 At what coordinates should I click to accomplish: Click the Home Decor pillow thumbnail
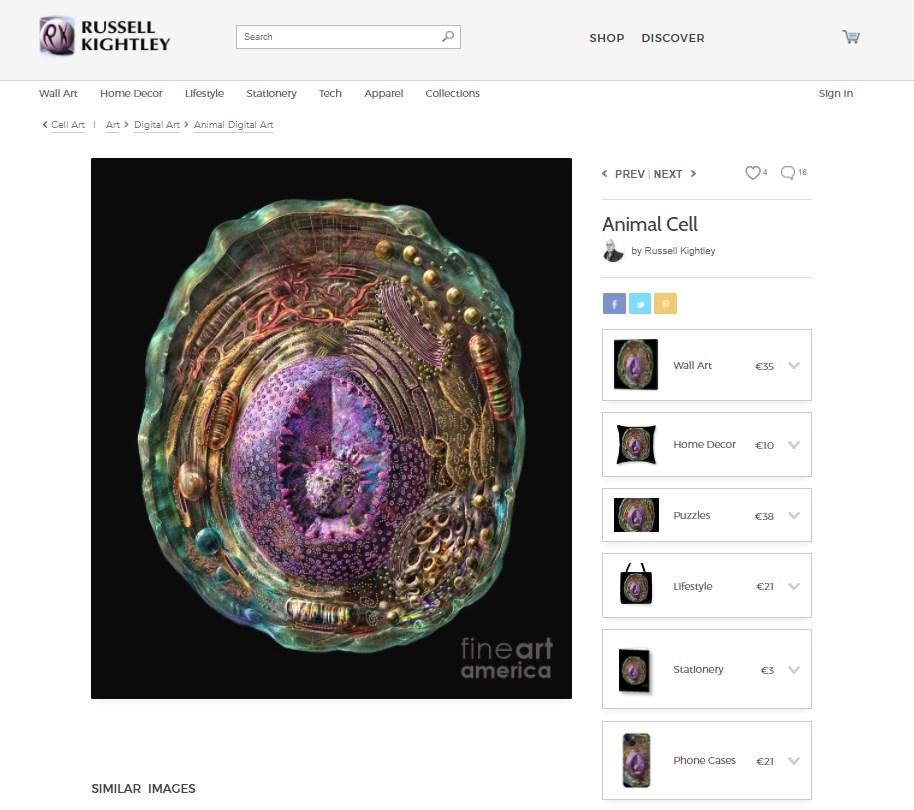point(636,445)
